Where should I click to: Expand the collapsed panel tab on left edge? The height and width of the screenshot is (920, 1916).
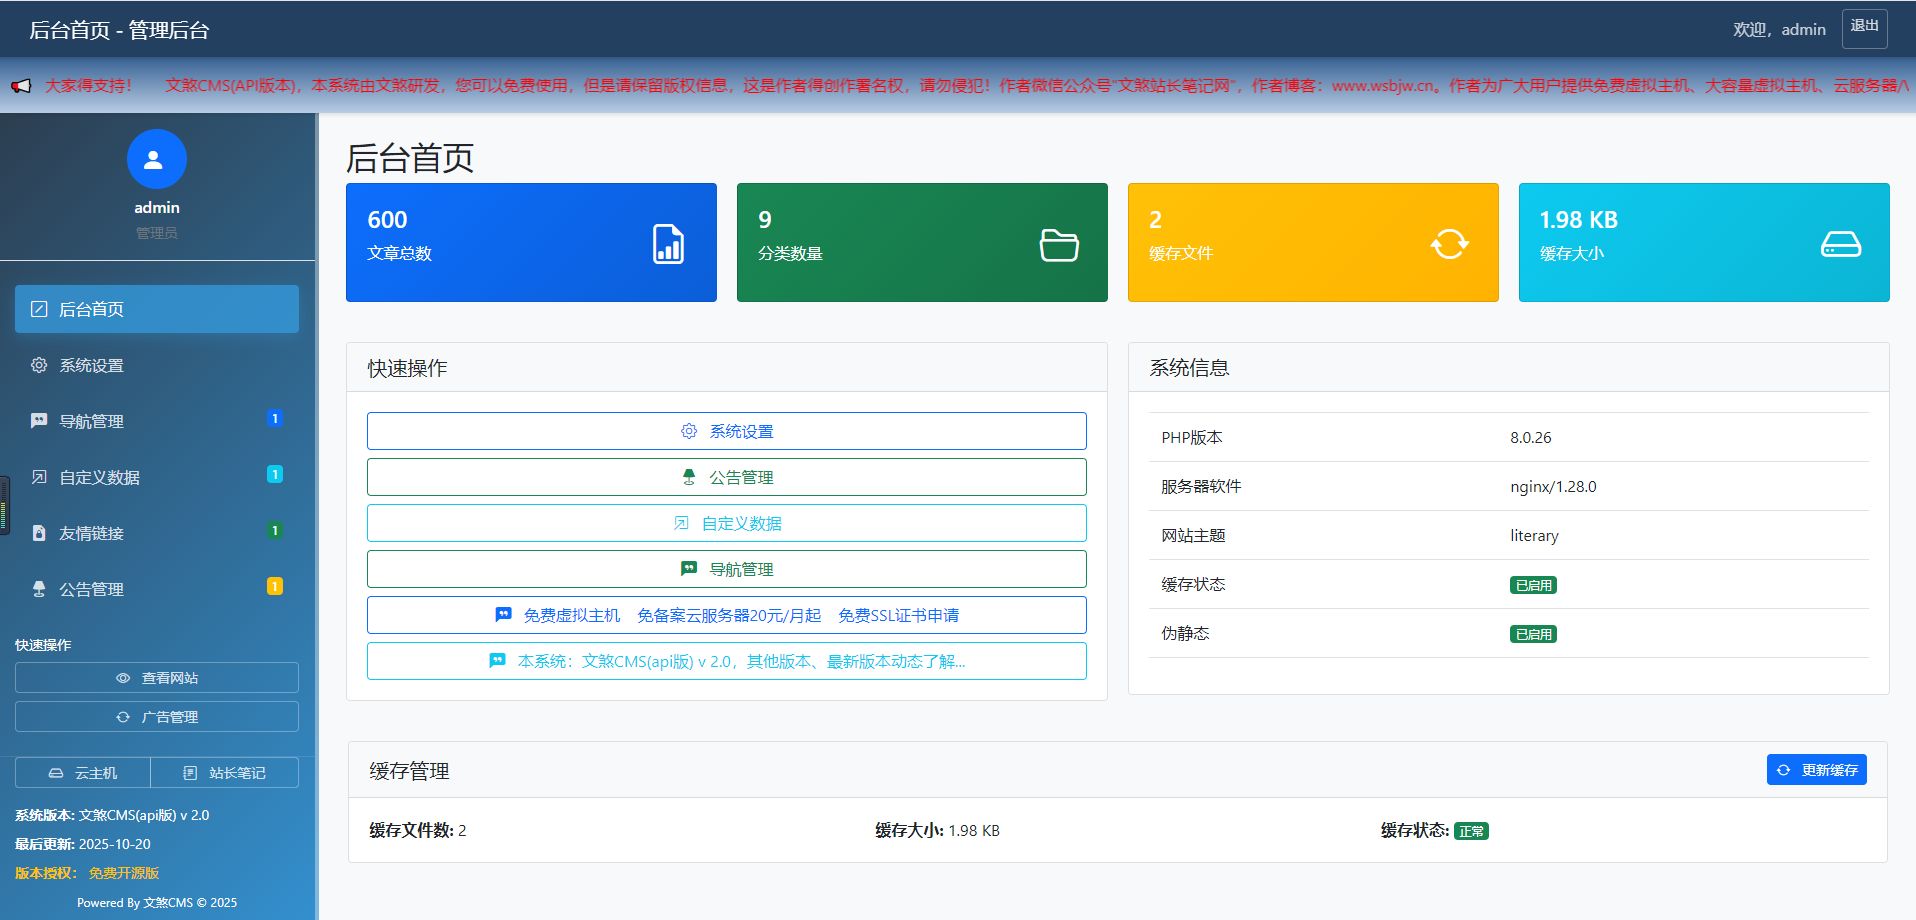[4, 506]
